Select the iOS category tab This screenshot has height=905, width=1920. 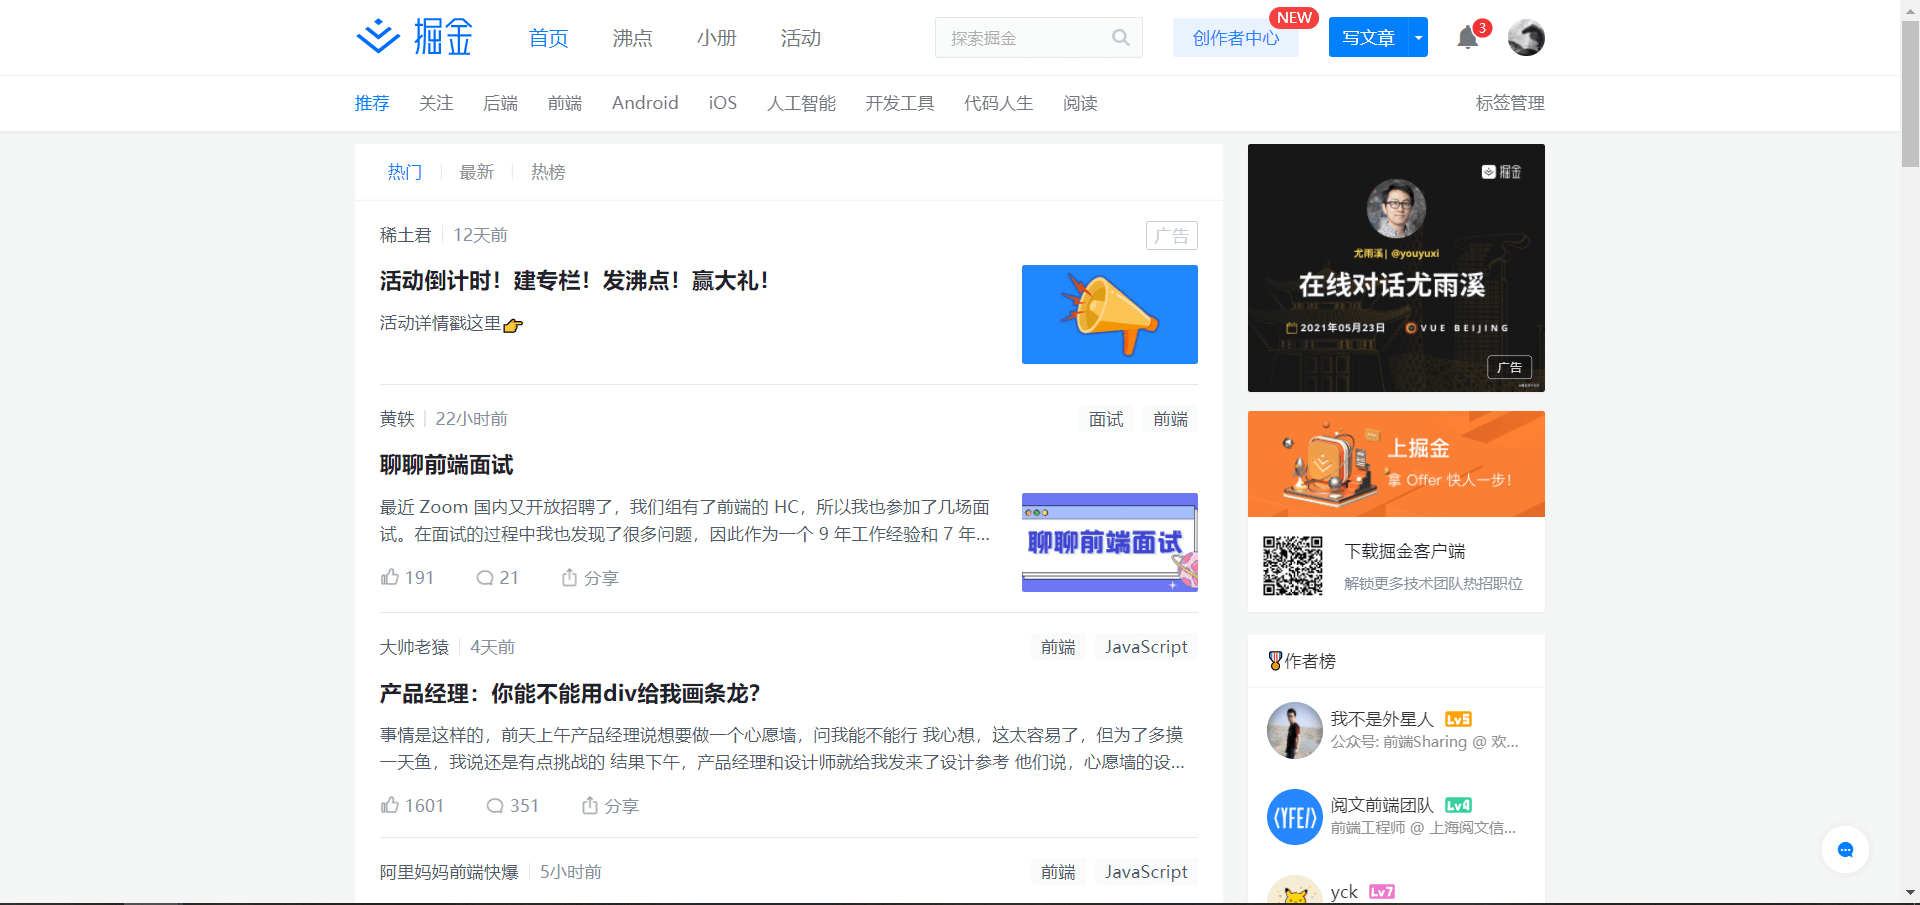(723, 103)
